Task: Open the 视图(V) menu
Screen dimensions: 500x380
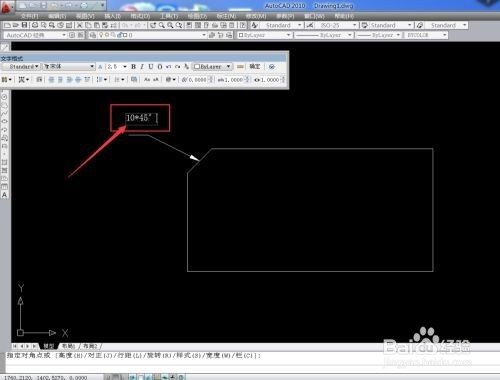Action: [85, 16]
